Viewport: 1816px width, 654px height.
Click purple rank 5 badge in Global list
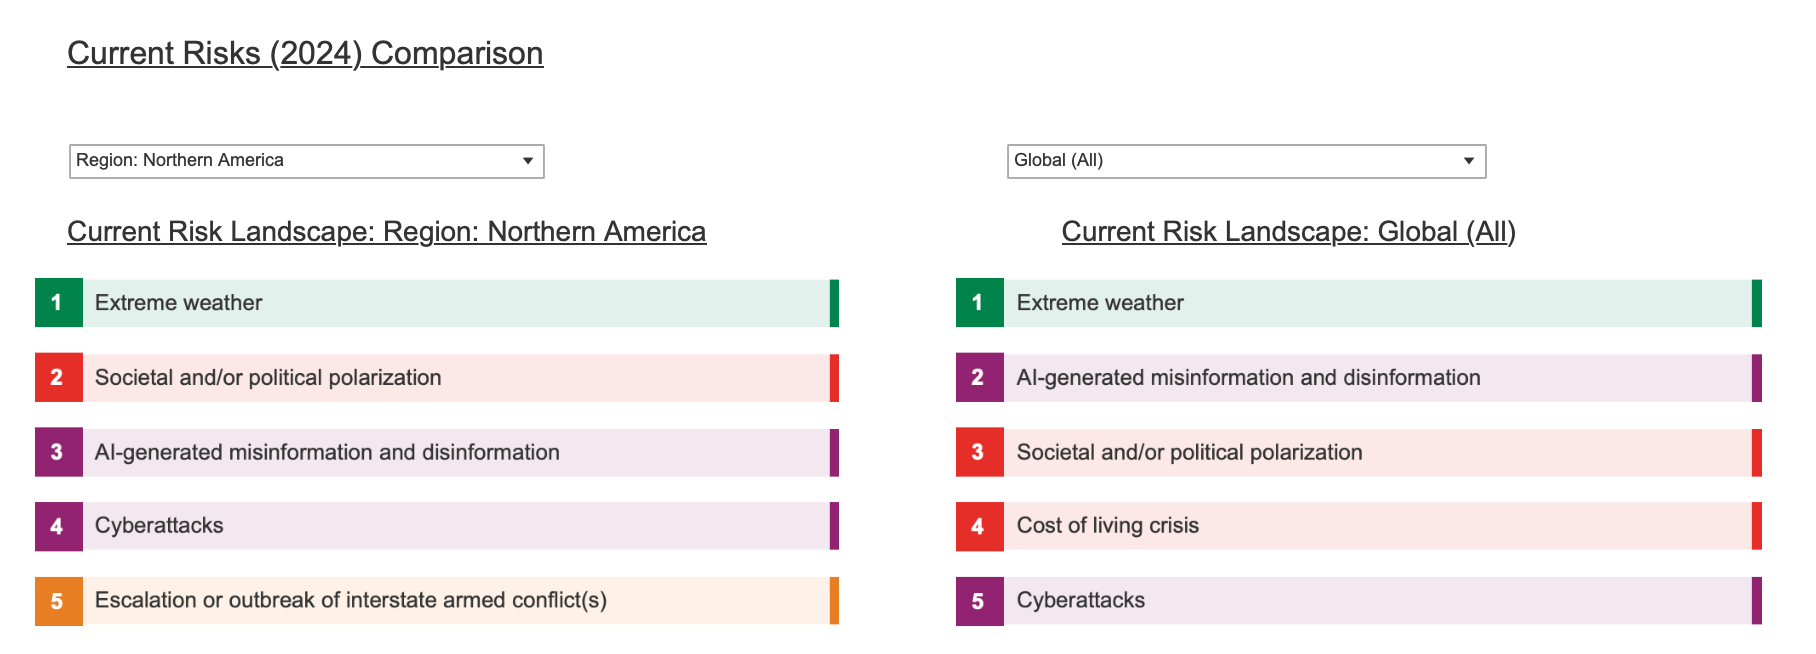(x=980, y=601)
